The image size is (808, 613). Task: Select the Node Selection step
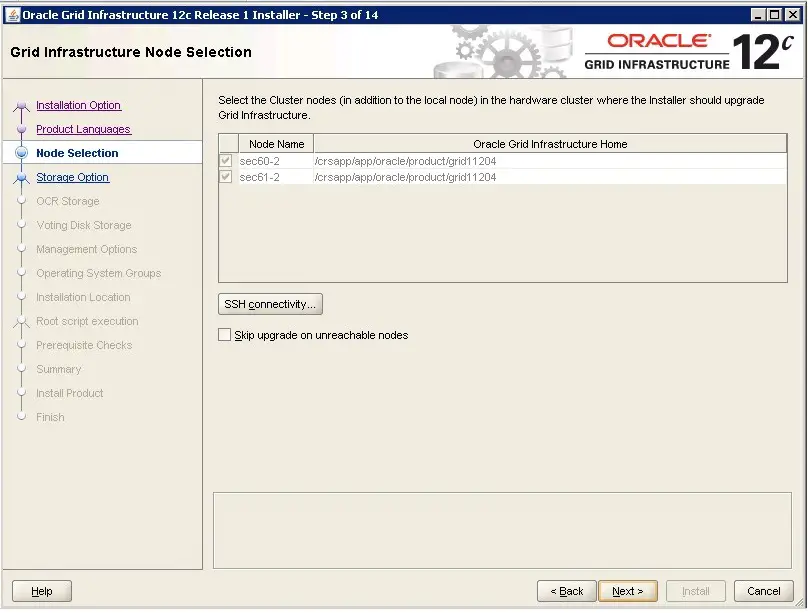click(77, 153)
